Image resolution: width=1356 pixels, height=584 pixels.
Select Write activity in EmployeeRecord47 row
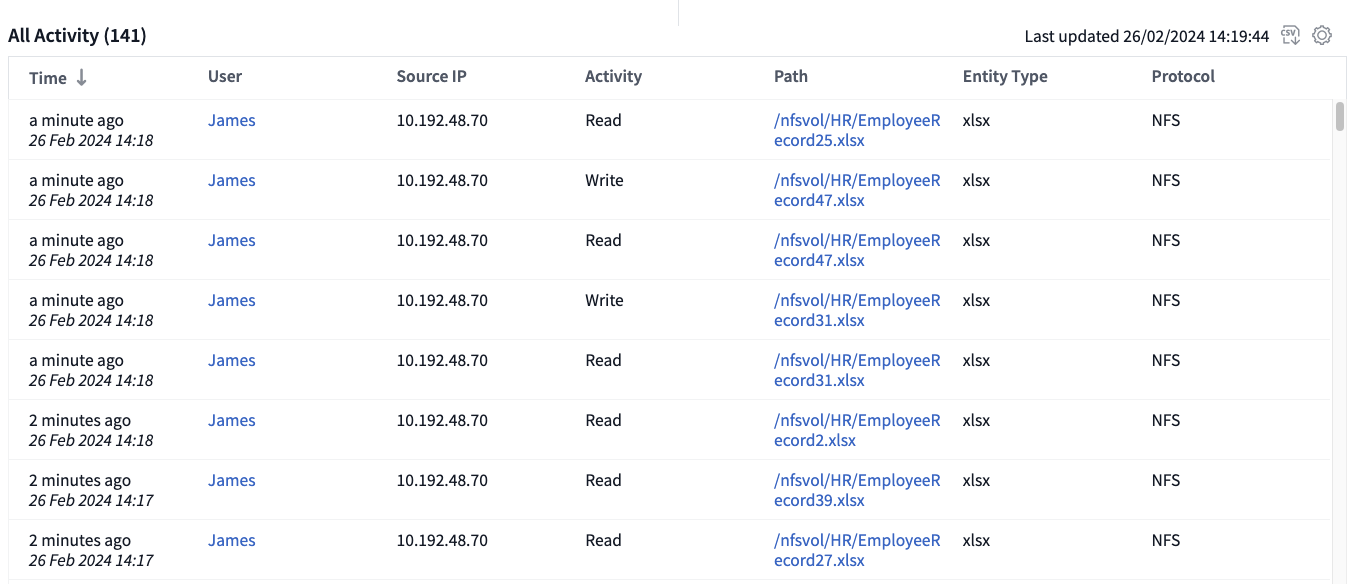(604, 180)
